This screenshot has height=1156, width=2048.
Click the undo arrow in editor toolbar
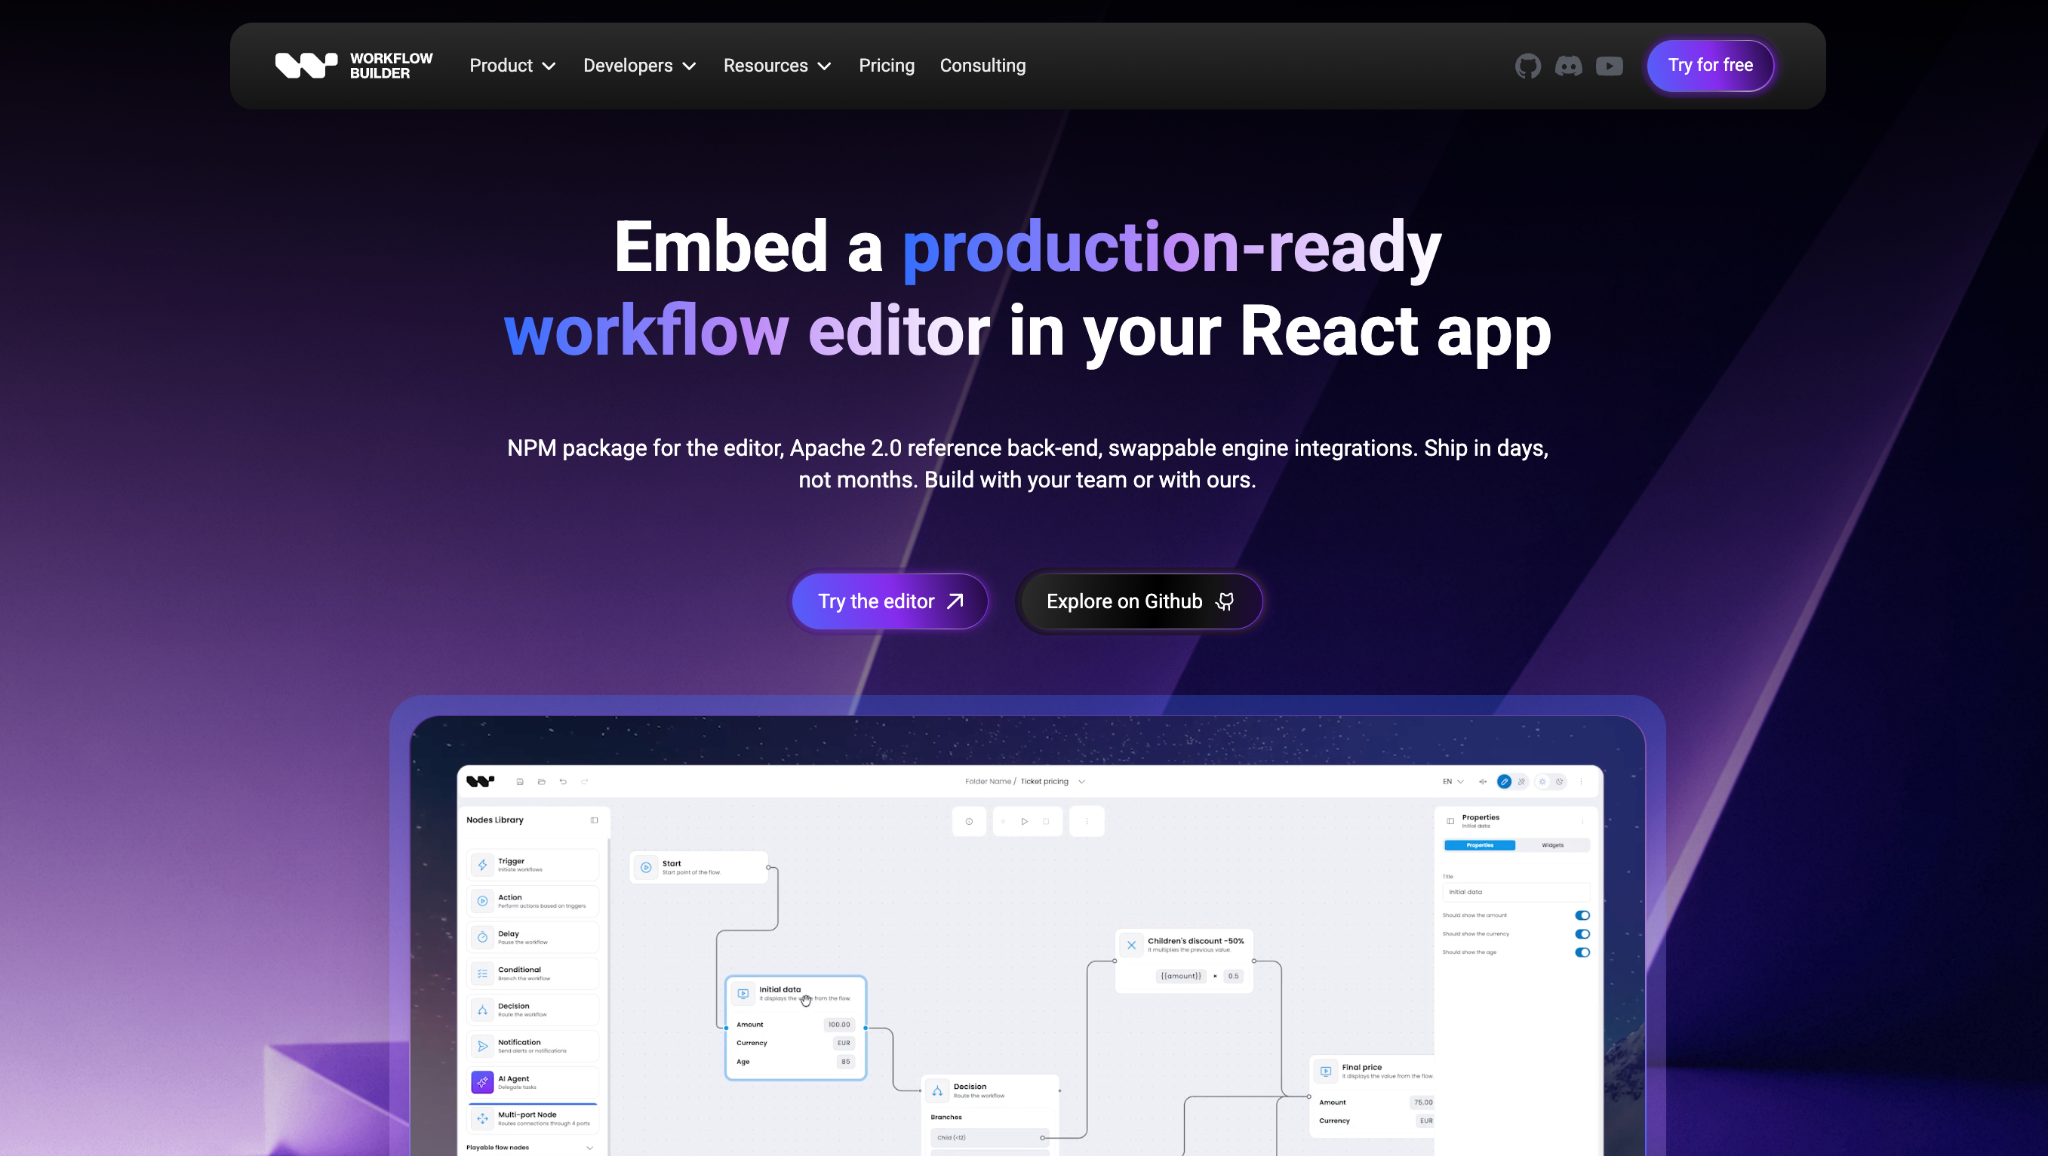[563, 782]
